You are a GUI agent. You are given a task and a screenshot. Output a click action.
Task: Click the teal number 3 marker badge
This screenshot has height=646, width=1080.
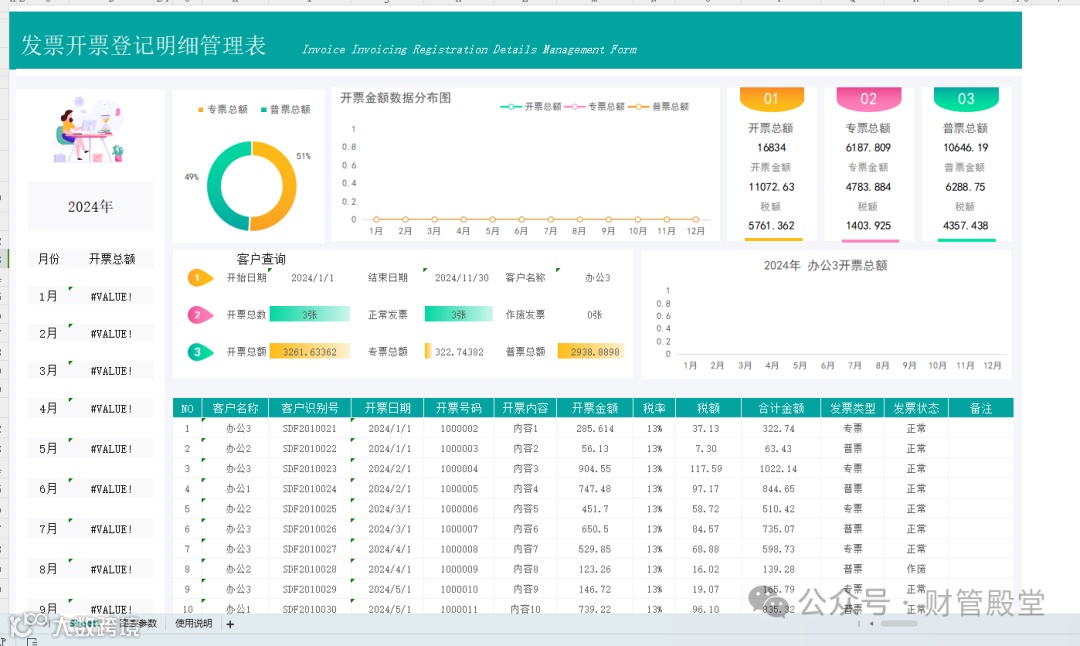[200, 352]
